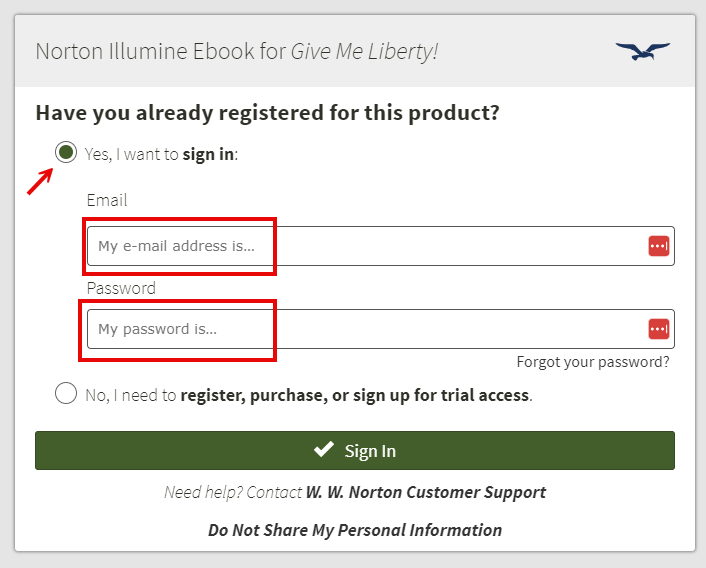The height and width of the screenshot is (568, 706).
Task: Click the "Password" field label
Action: [121, 288]
